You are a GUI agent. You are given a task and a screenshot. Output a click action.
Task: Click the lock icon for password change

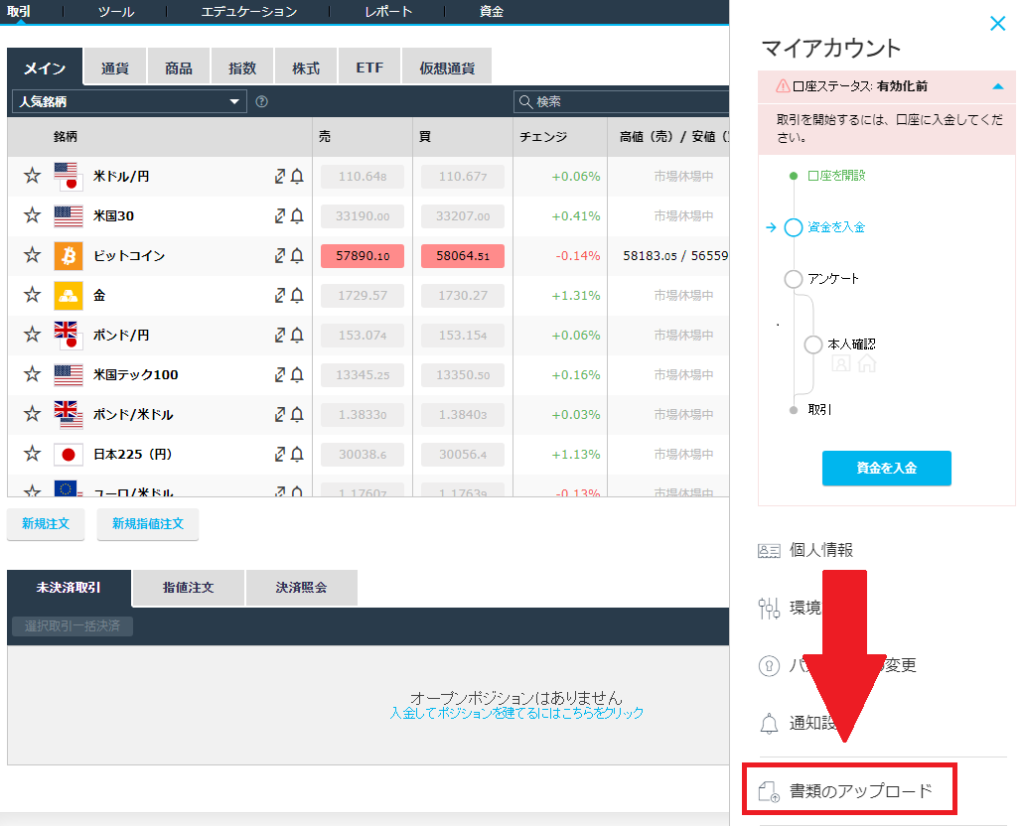point(769,666)
